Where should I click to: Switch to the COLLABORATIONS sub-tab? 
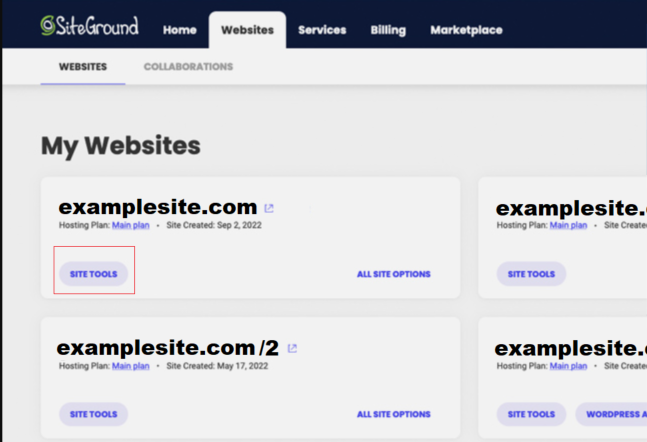pyautogui.click(x=188, y=67)
